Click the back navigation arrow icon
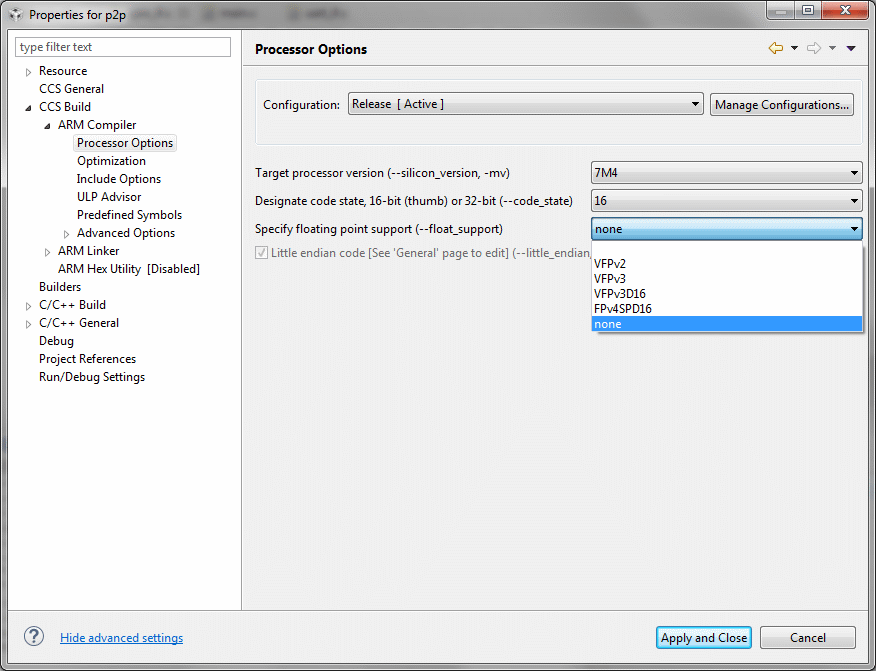Viewport: 876px width, 671px height. [x=775, y=48]
